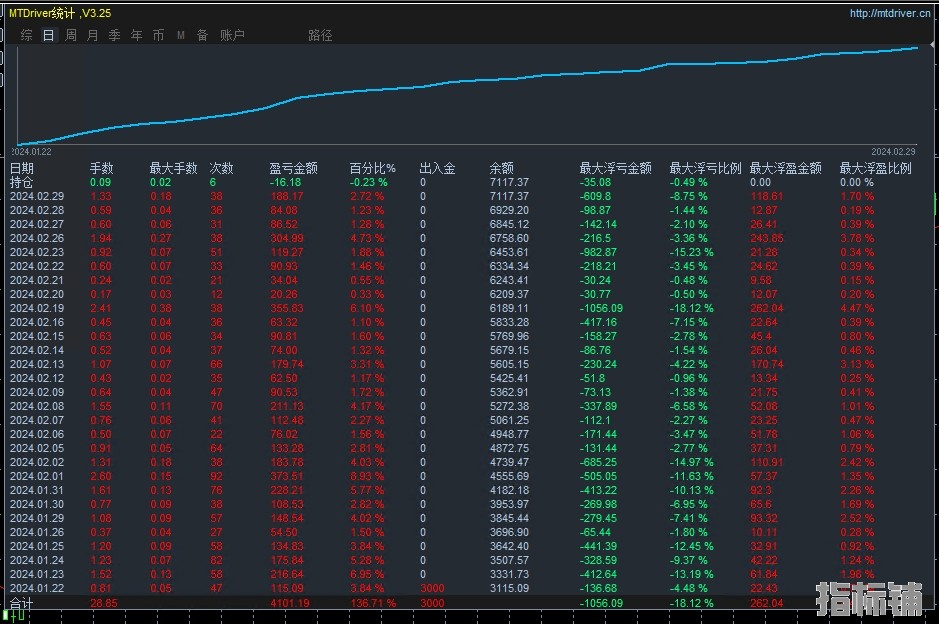939x624 pixels.
Task: Click the 出入金 column header
Action: click(437, 168)
